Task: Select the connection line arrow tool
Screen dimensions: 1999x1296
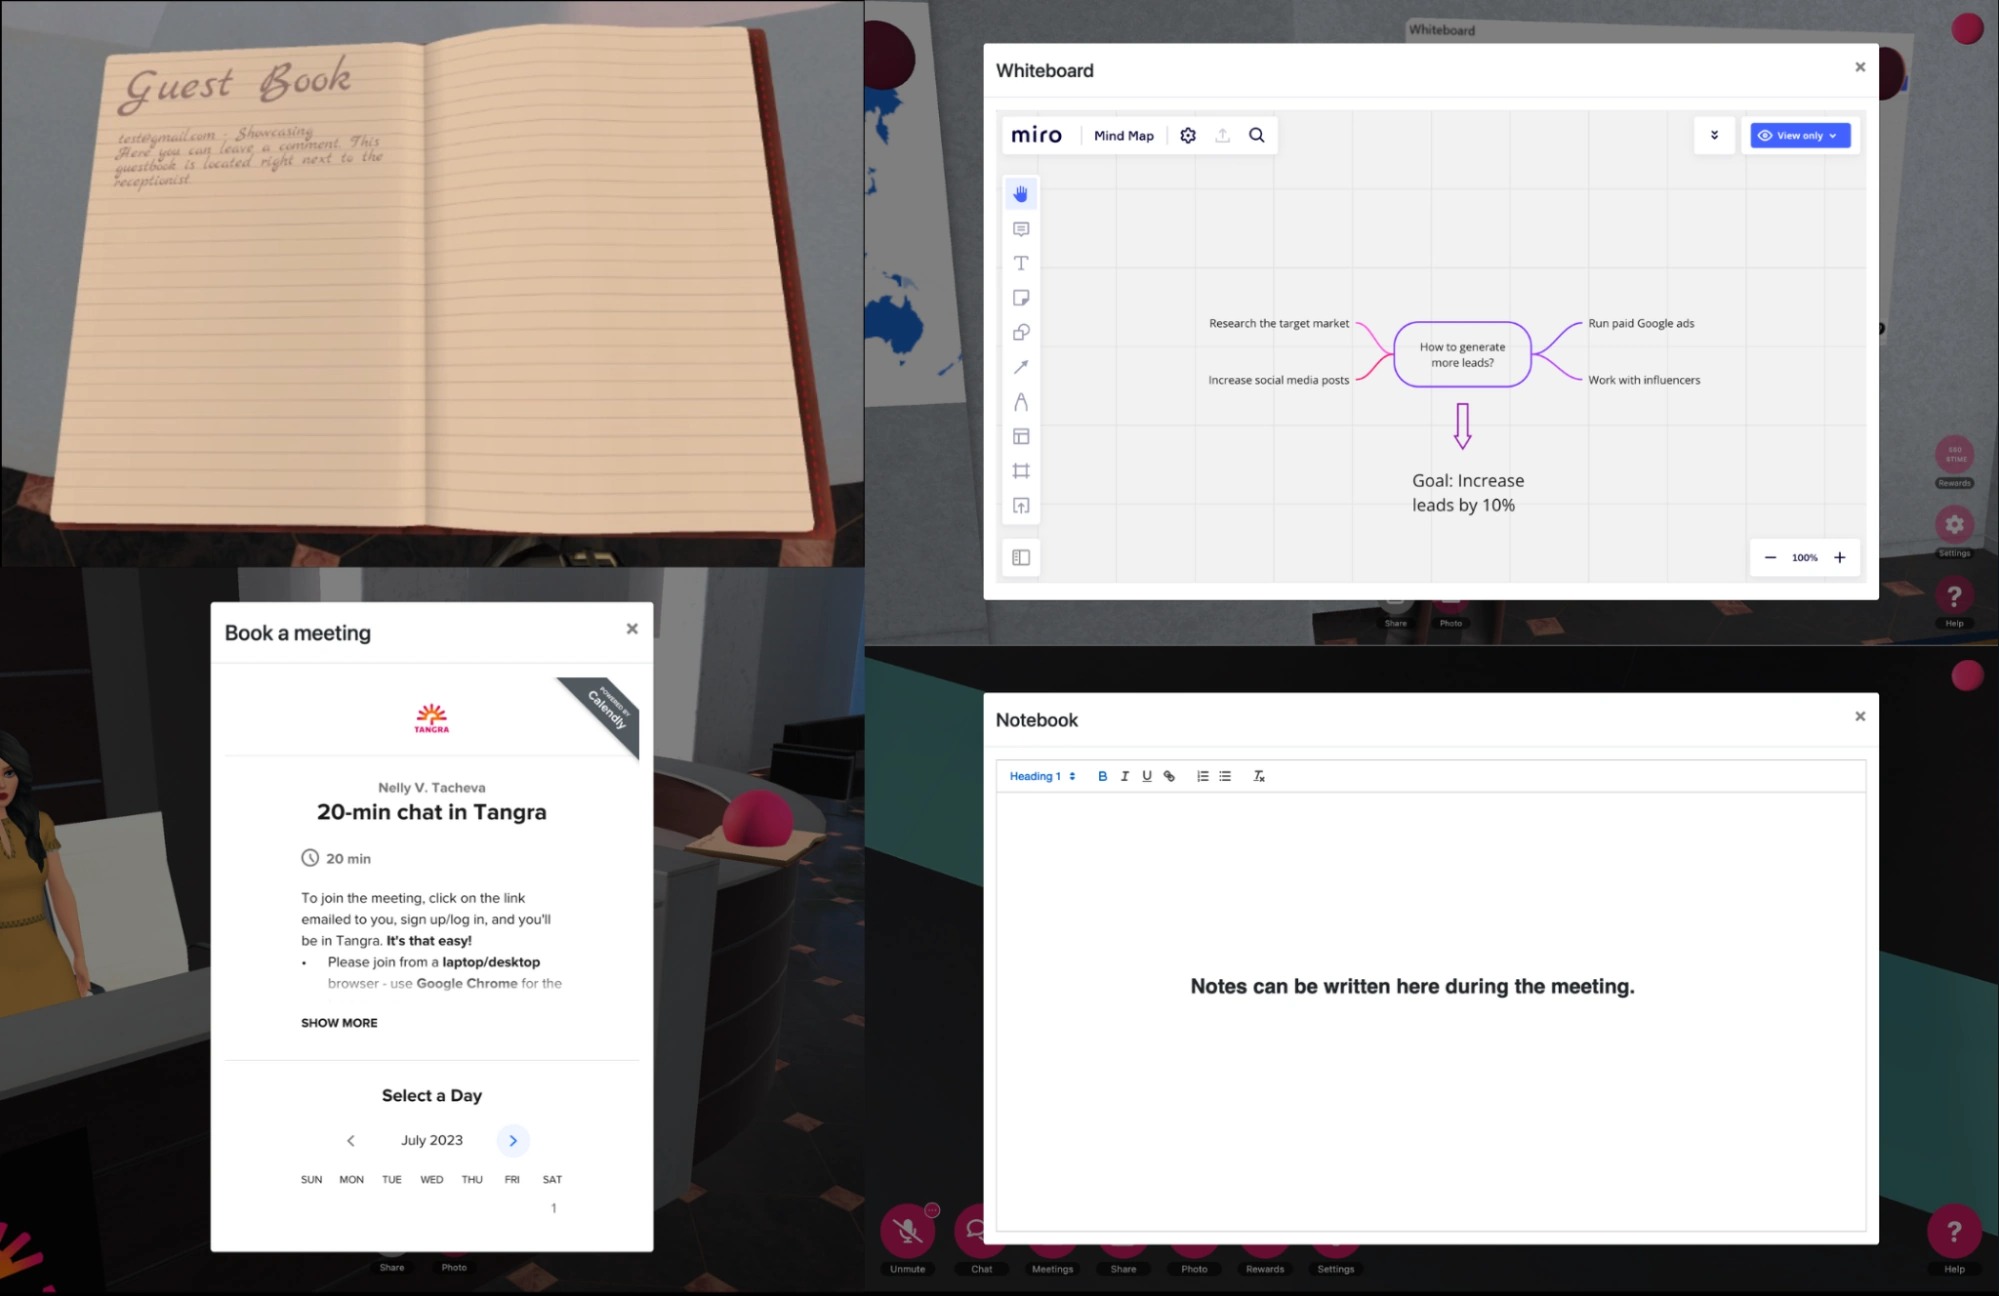Action: (1020, 367)
